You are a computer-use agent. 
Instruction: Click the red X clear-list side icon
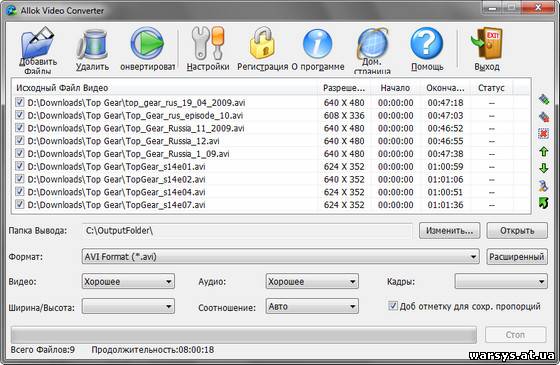pyautogui.click(x=544, y=134)
